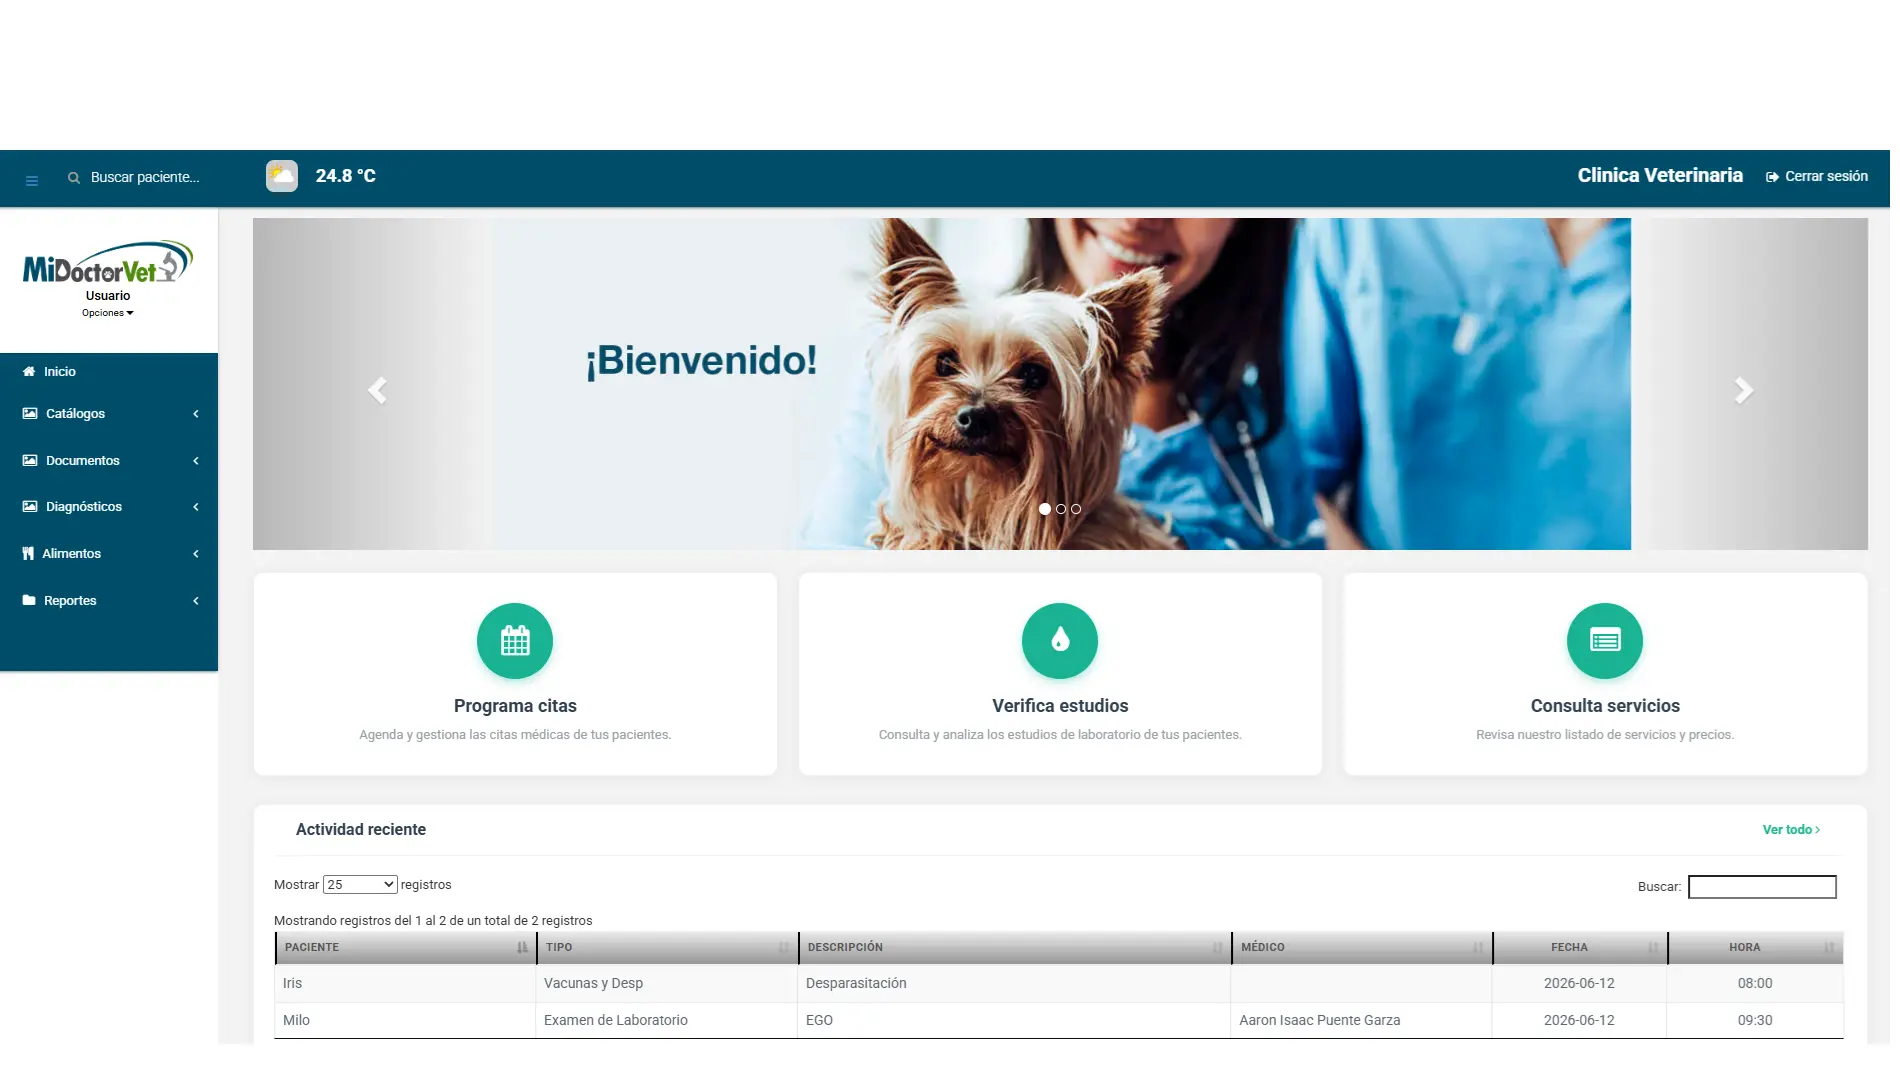
Task: Expand the Diagnósticos menu chevron
Action: (196, 507)
